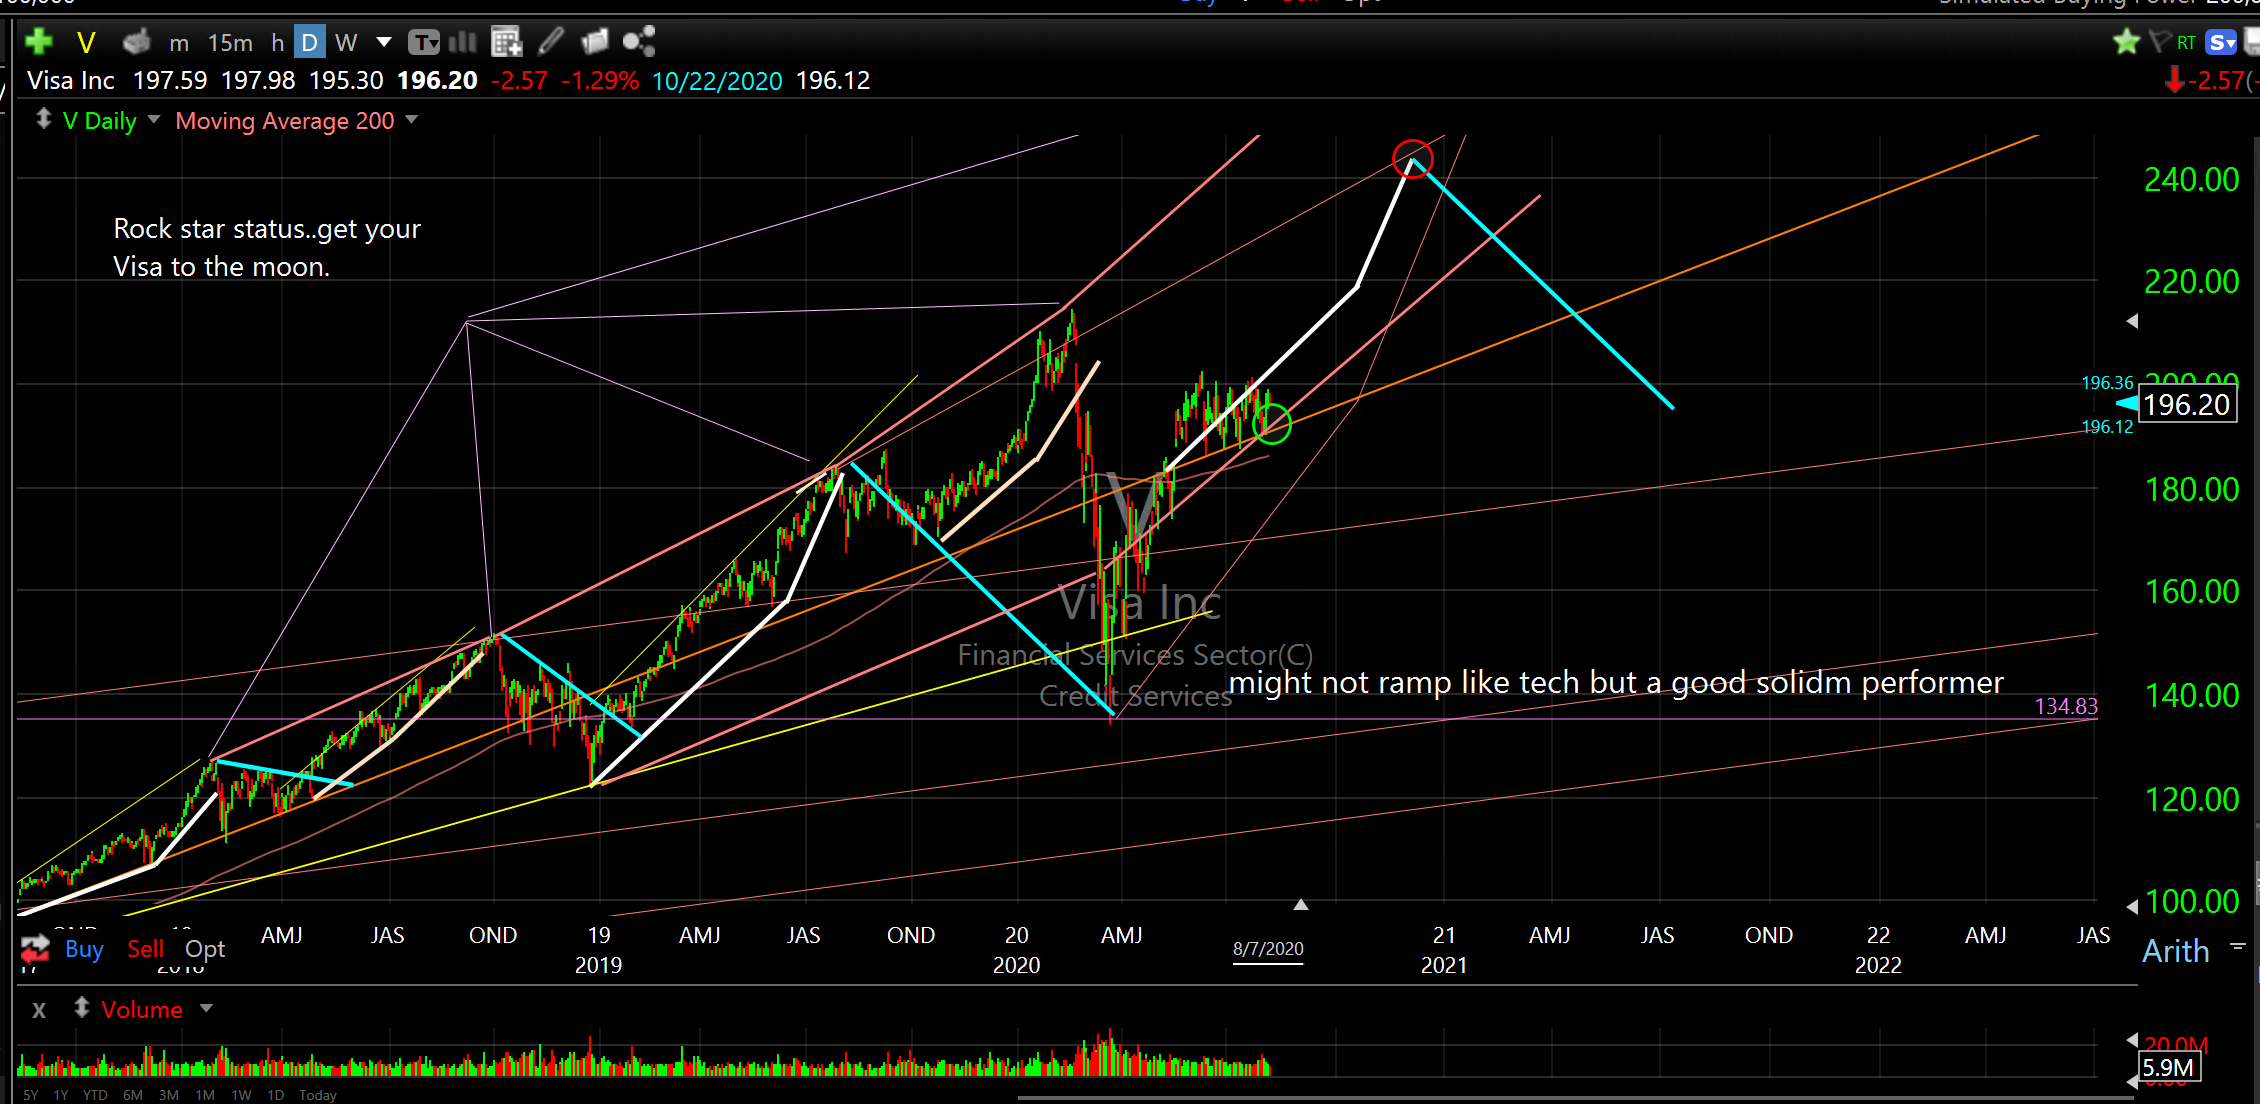
Task: Open the folder files icon
Action: 595,42
